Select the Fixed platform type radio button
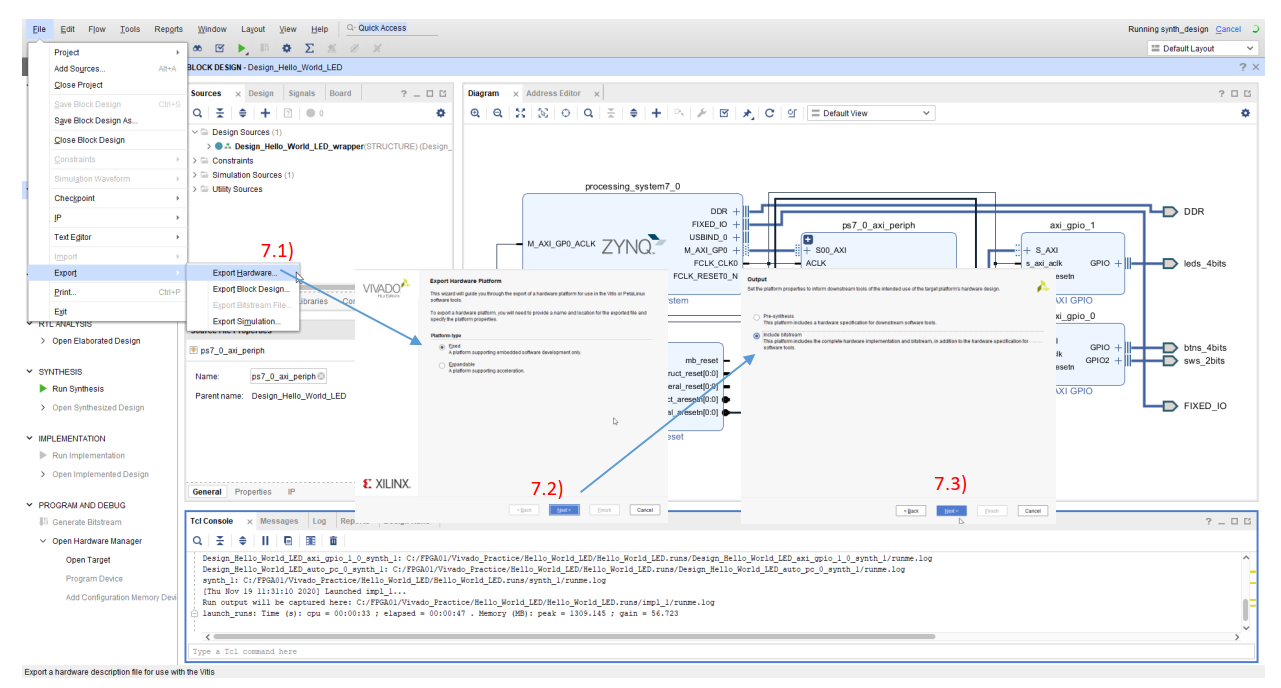Screen dimensions: 1281x688 [443, 347]
